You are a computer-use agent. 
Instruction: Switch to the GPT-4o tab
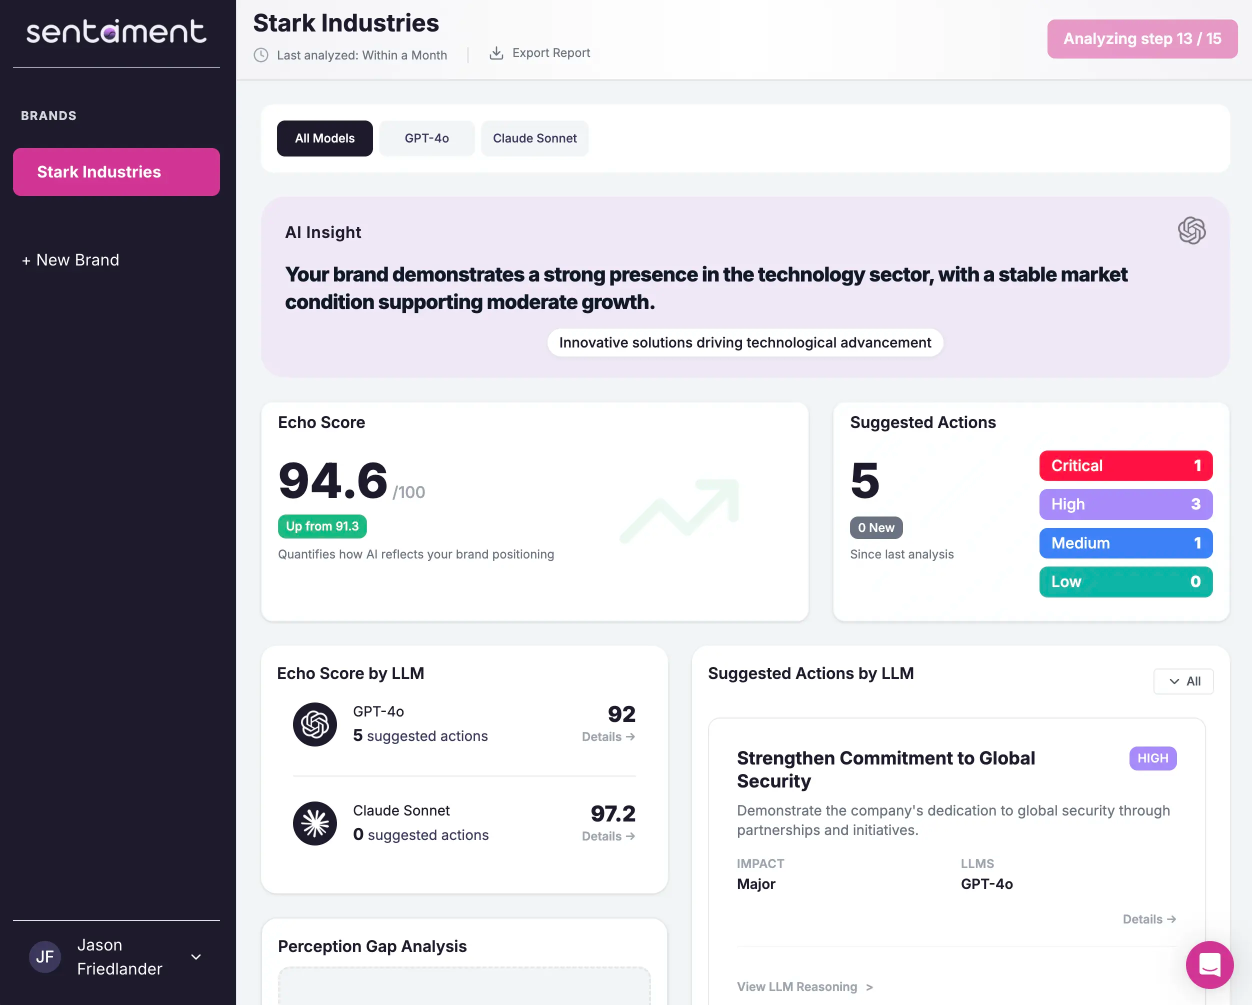(427, 138)
